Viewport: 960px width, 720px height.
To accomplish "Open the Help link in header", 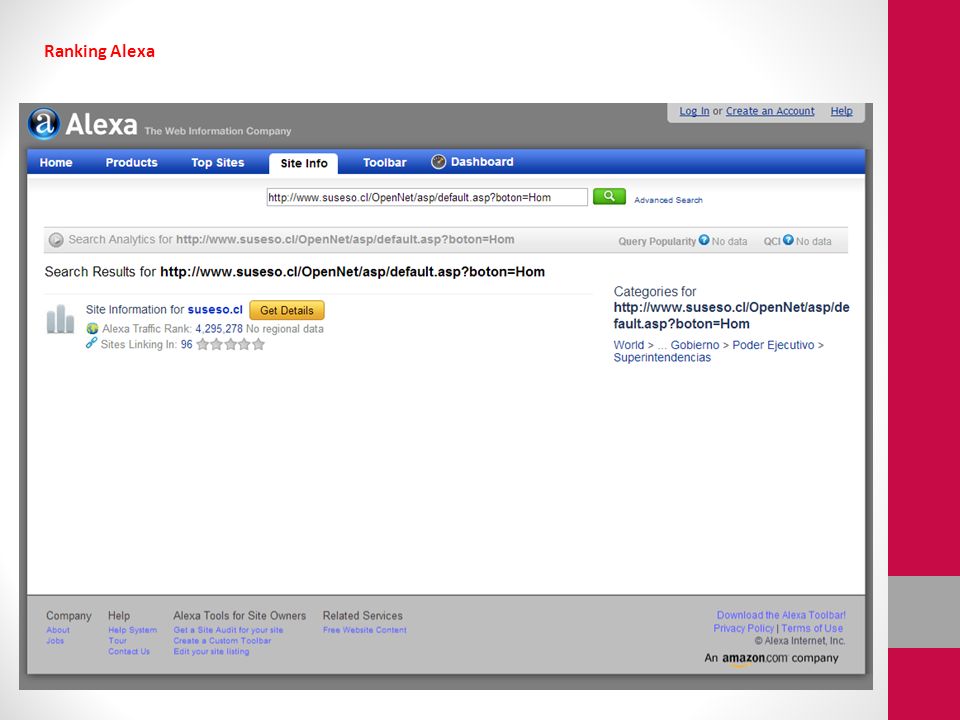I will (841, 111).
